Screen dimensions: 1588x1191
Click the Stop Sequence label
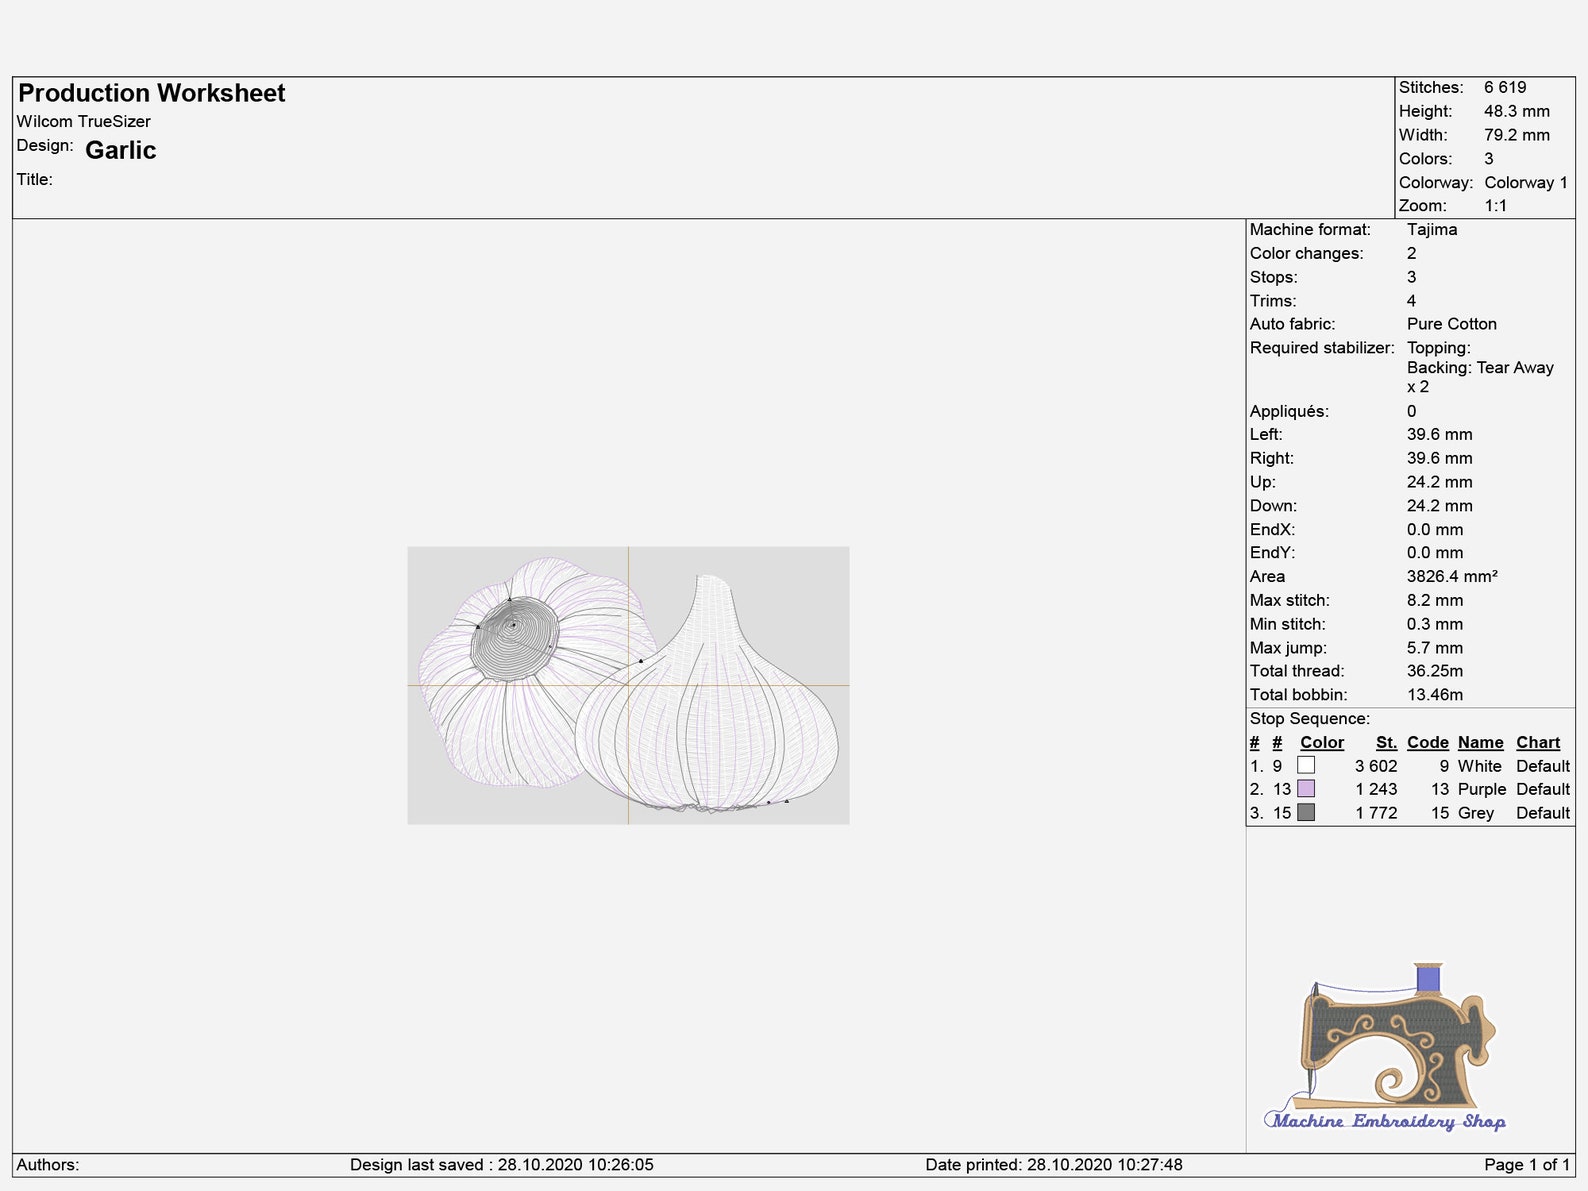[1310, 718]
